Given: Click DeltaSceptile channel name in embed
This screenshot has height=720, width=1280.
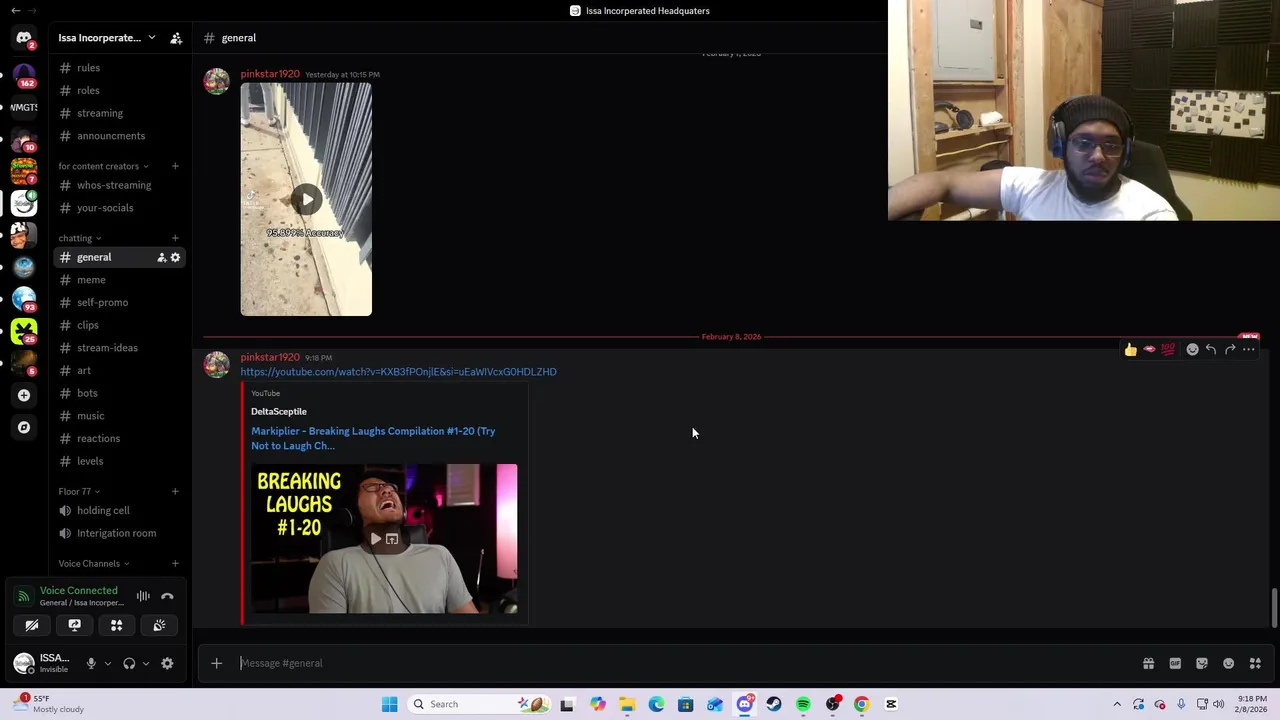Looking at the screenshot, I should [x=279, y=411].
